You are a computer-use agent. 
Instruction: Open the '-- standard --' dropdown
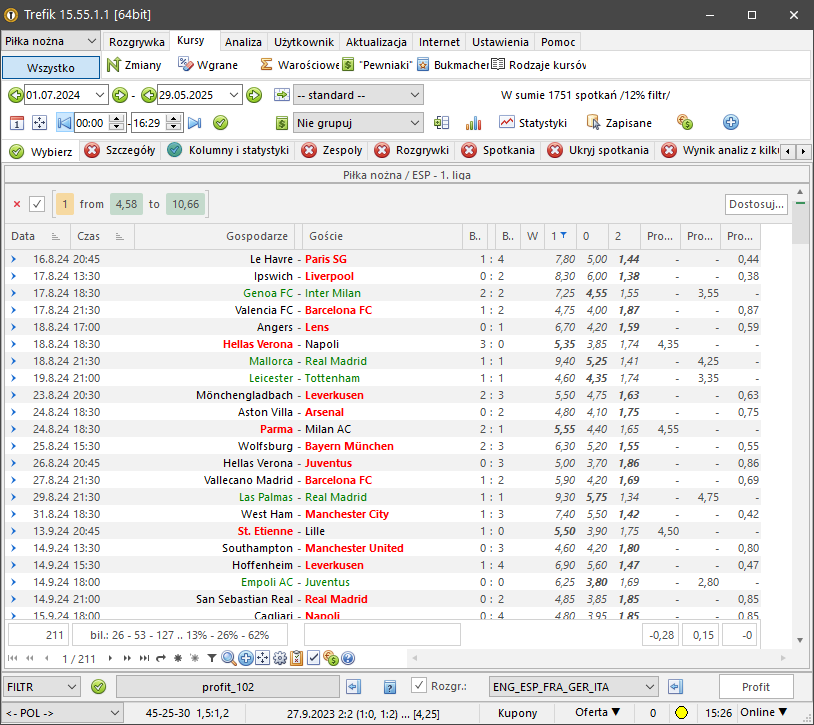click(x=359, y=95)
